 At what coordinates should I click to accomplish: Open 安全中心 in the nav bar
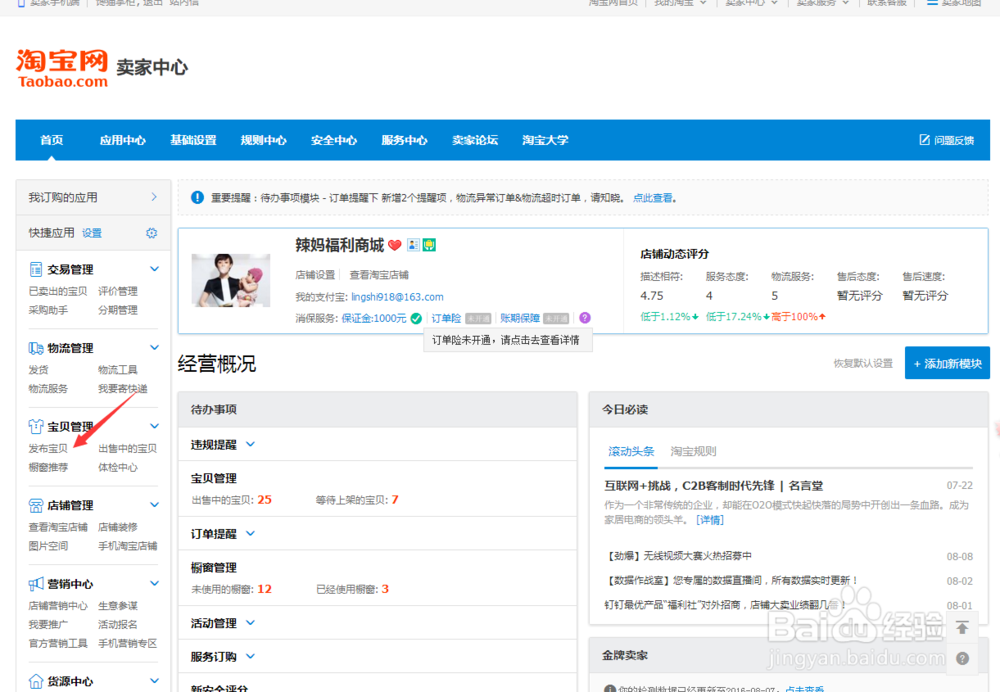pyautogui.click(x=334, y=140)
